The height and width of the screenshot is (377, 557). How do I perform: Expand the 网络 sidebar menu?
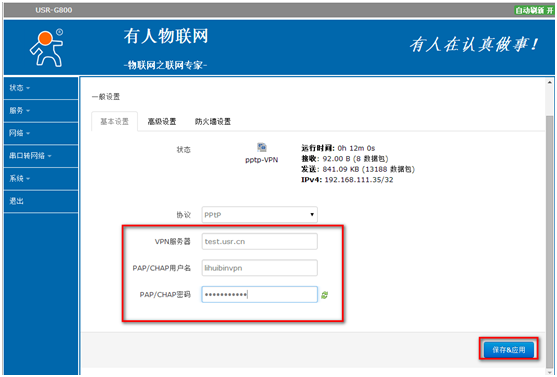(x=41, y=133)
